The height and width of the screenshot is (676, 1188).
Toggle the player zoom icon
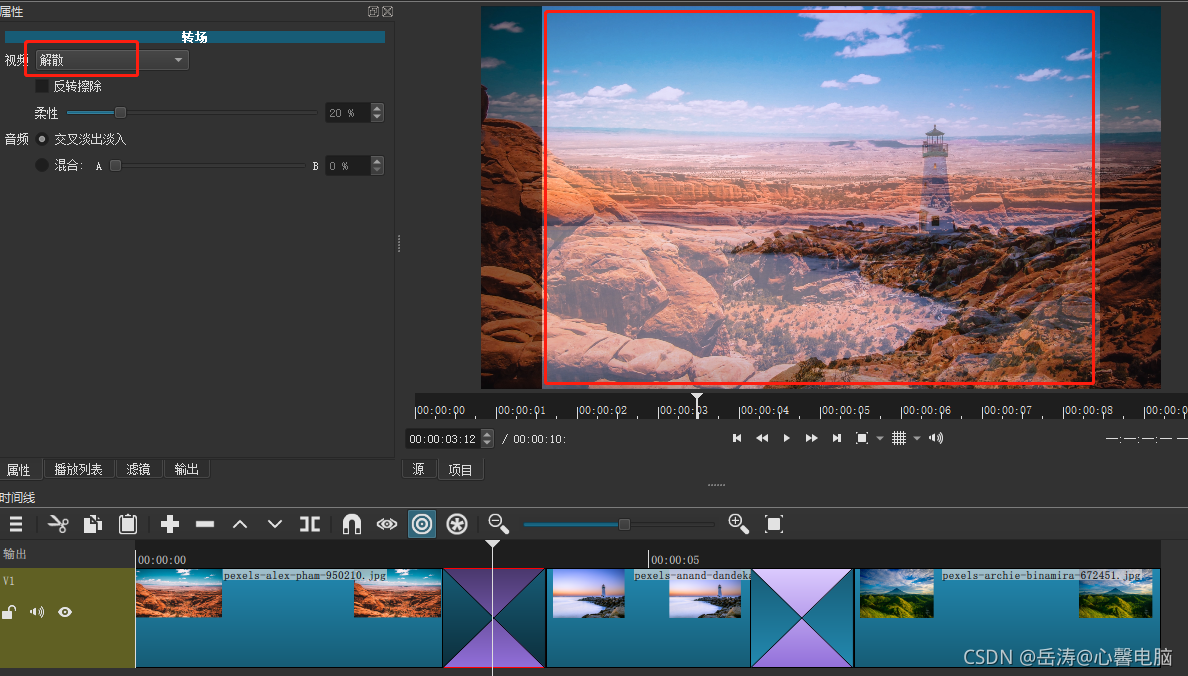coord(861,438)
